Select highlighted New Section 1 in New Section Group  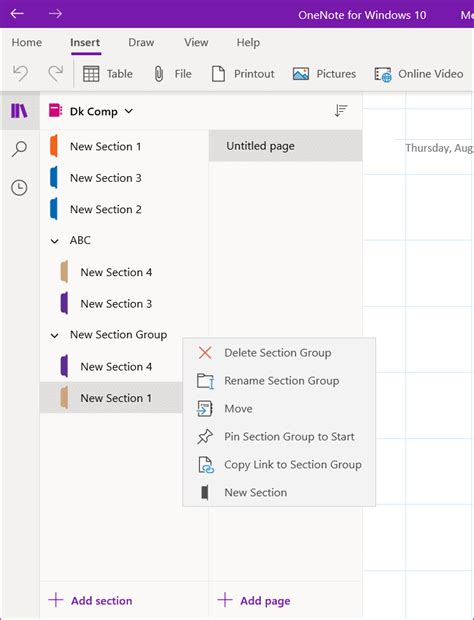[111, 398]
